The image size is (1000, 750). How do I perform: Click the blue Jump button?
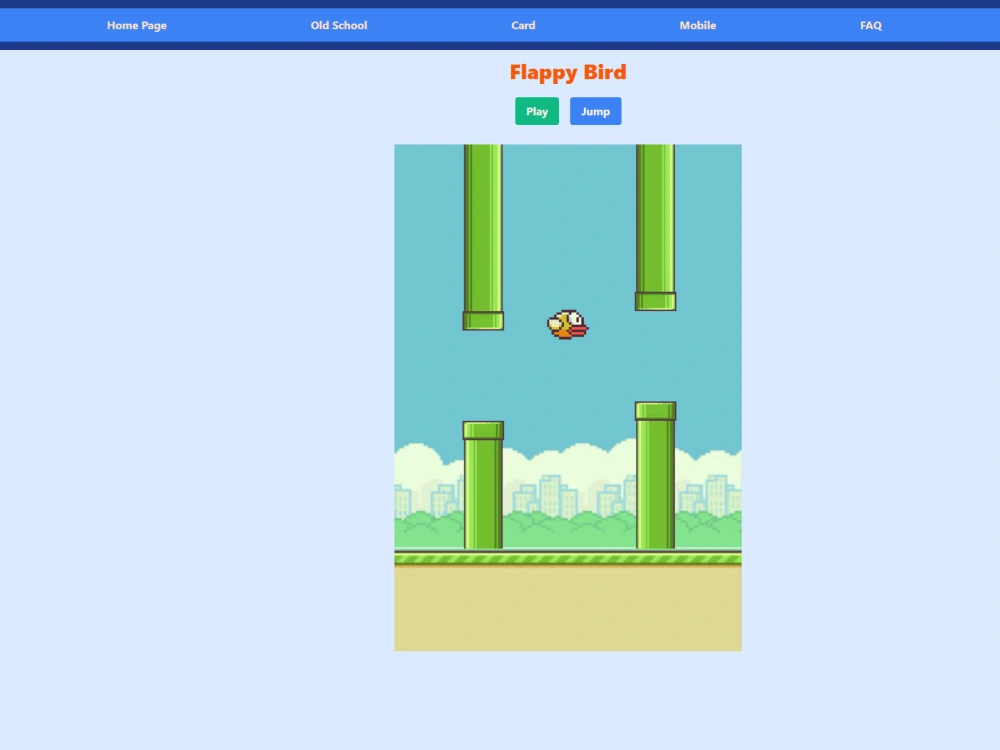tap(596, 111)
